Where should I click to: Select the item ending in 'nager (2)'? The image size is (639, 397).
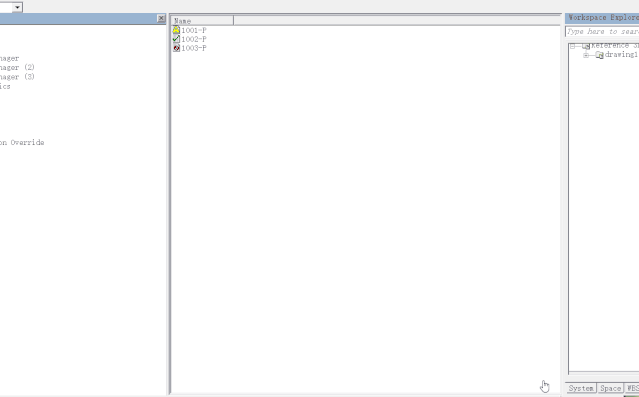coord(17,67)
